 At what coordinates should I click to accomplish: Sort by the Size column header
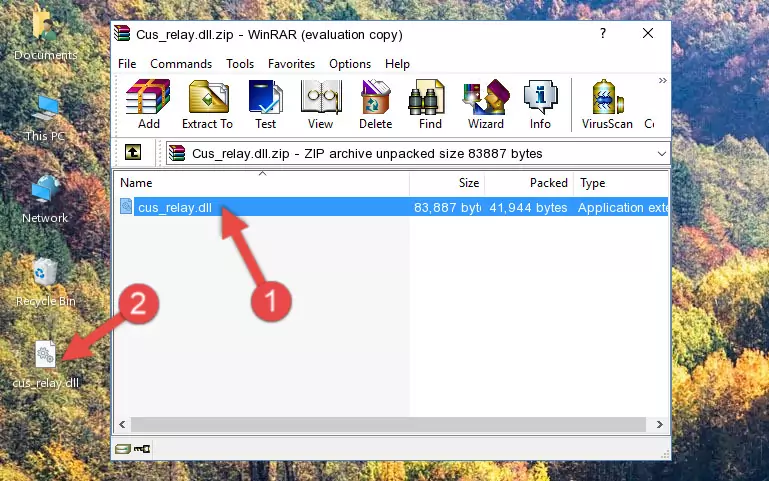pos(447,183)
